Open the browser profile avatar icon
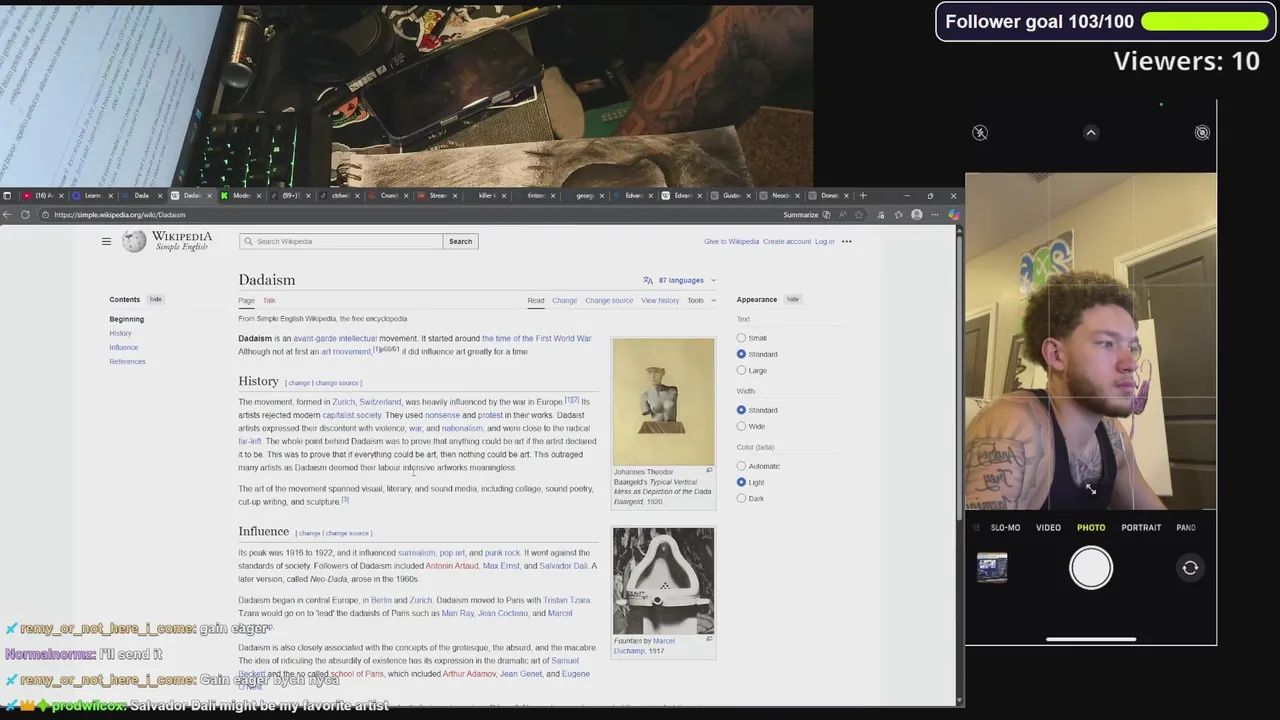The height and width of the screenshot is (720, 1280). [916, 215]
